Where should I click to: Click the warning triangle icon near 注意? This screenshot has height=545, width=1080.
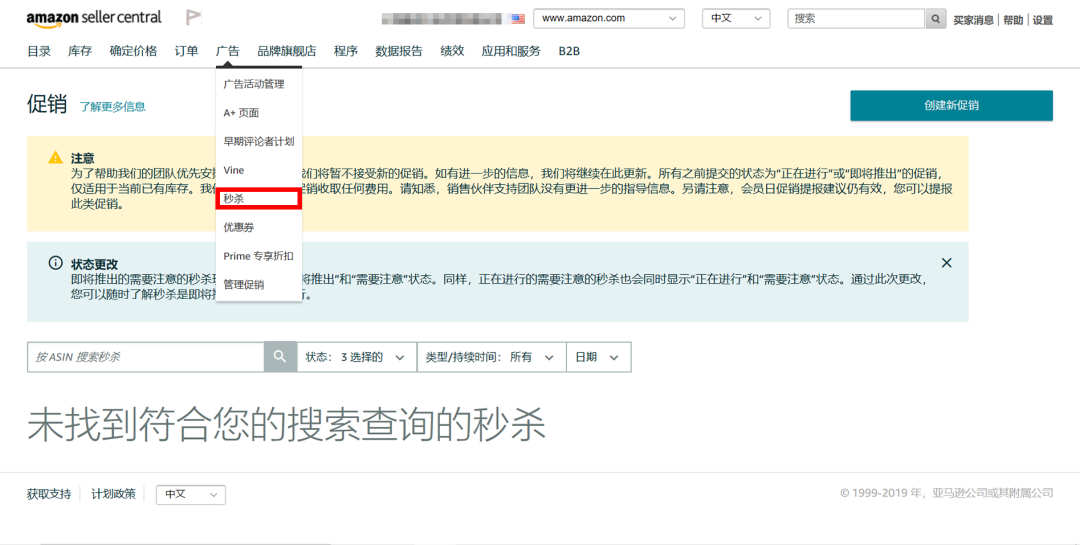tap(56, 158)
